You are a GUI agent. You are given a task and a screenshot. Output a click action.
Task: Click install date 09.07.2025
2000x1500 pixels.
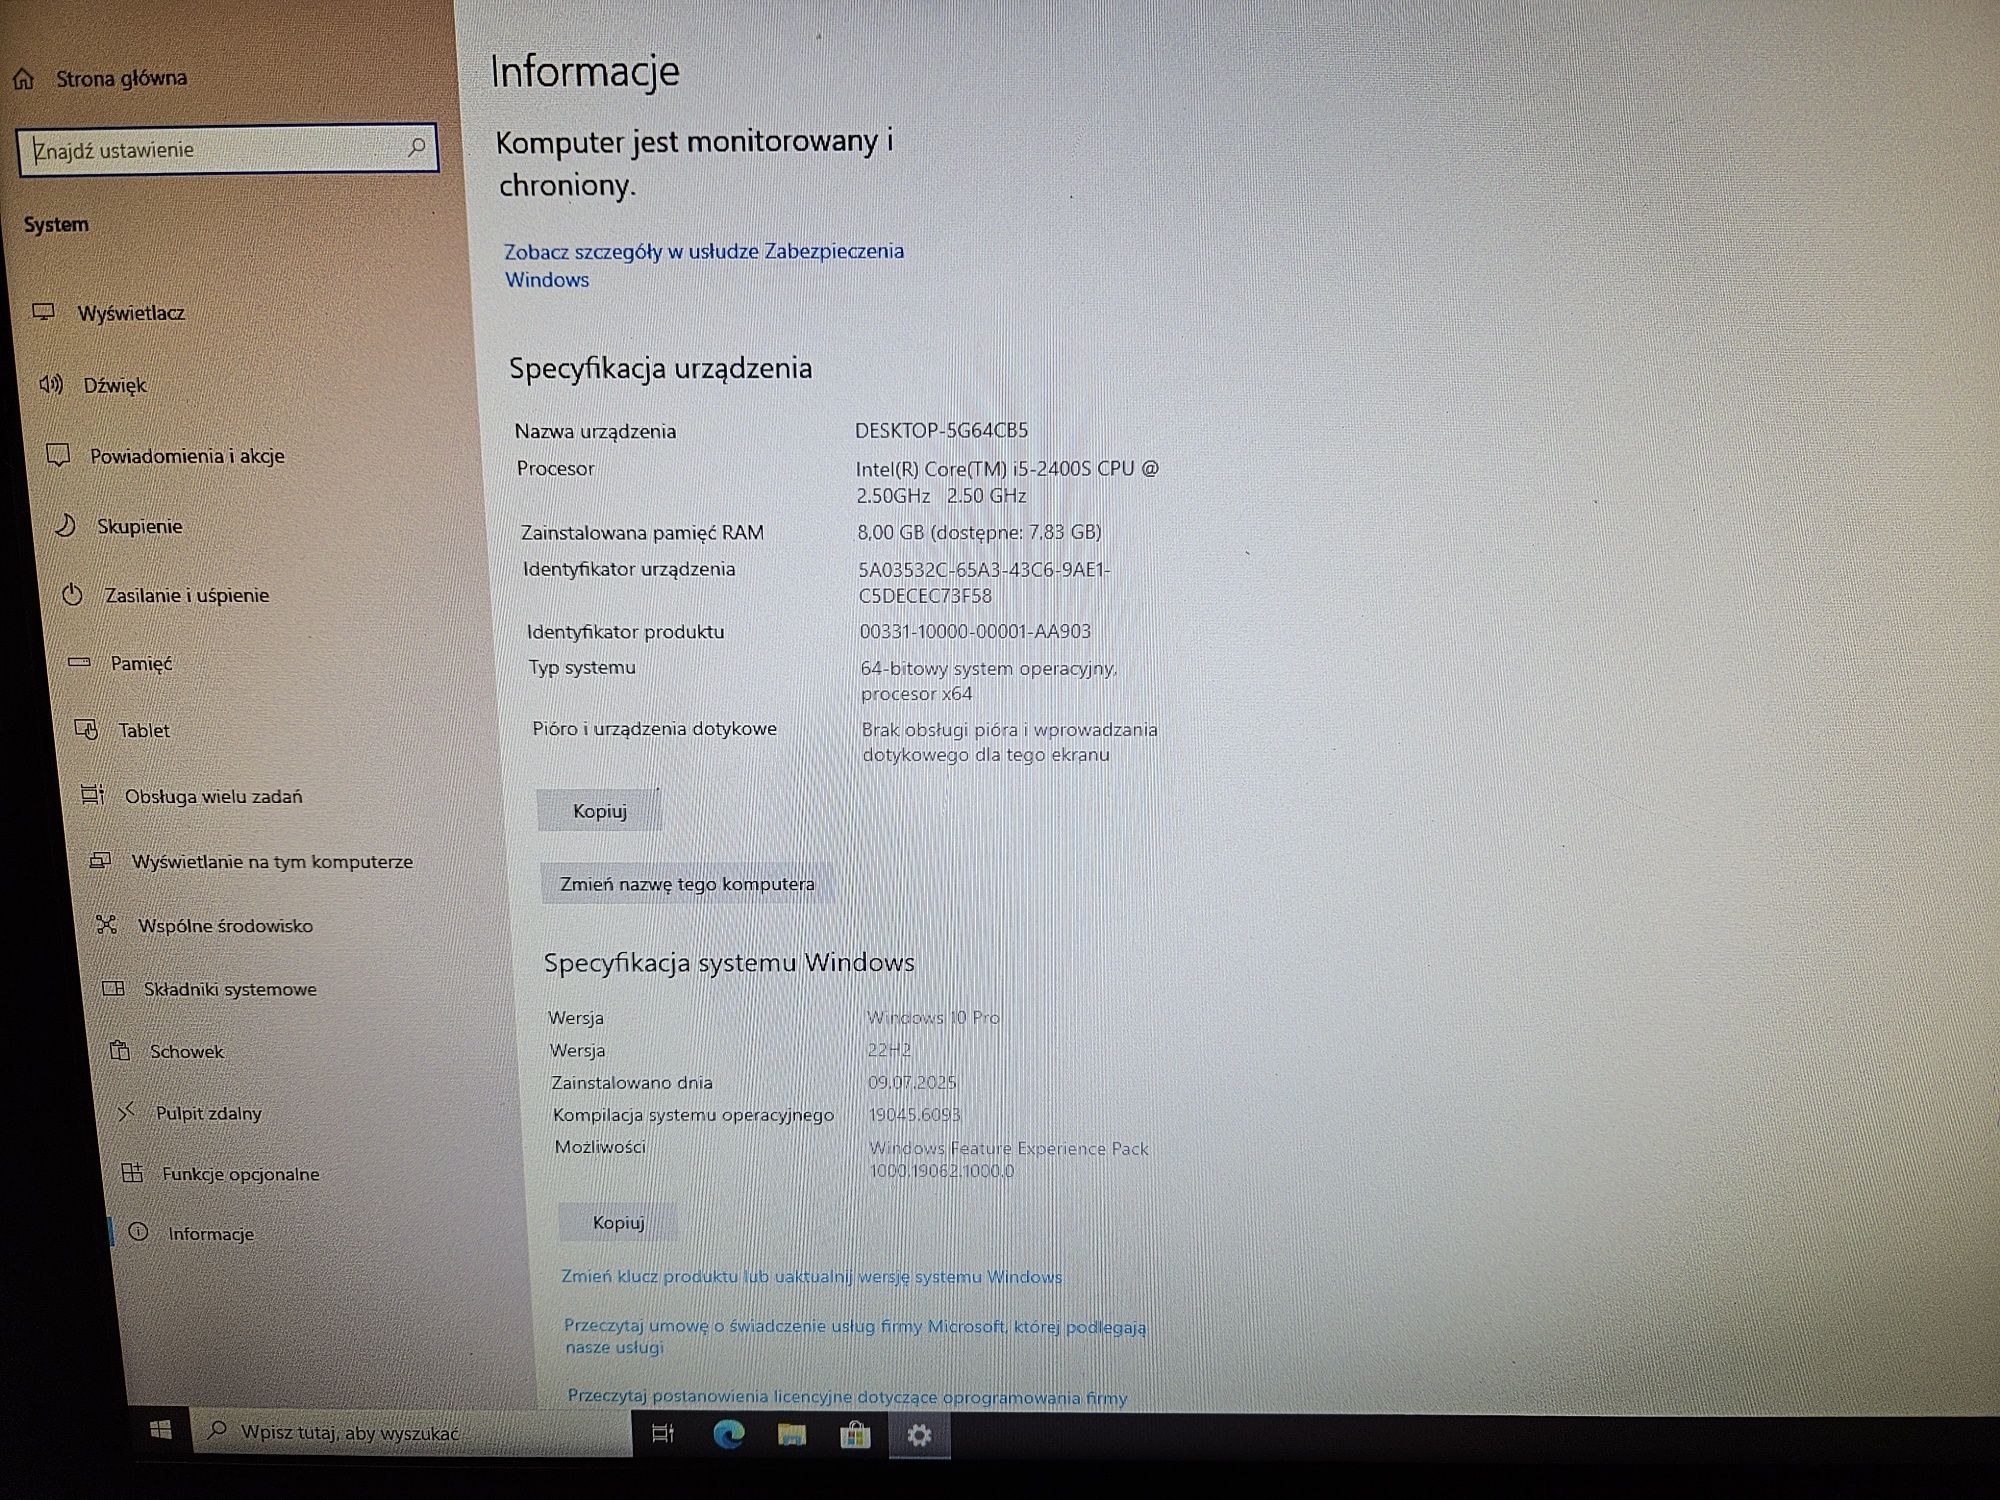tap(912, 1082)
